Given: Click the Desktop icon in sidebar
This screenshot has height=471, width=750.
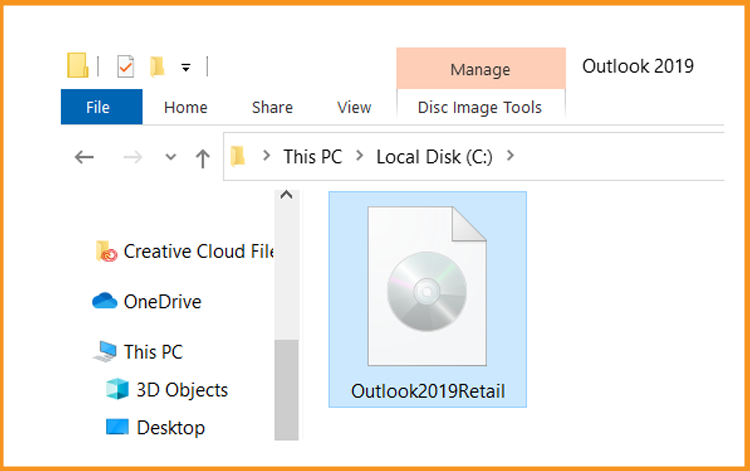Looking at the screenshot, I should coord(117,427).
